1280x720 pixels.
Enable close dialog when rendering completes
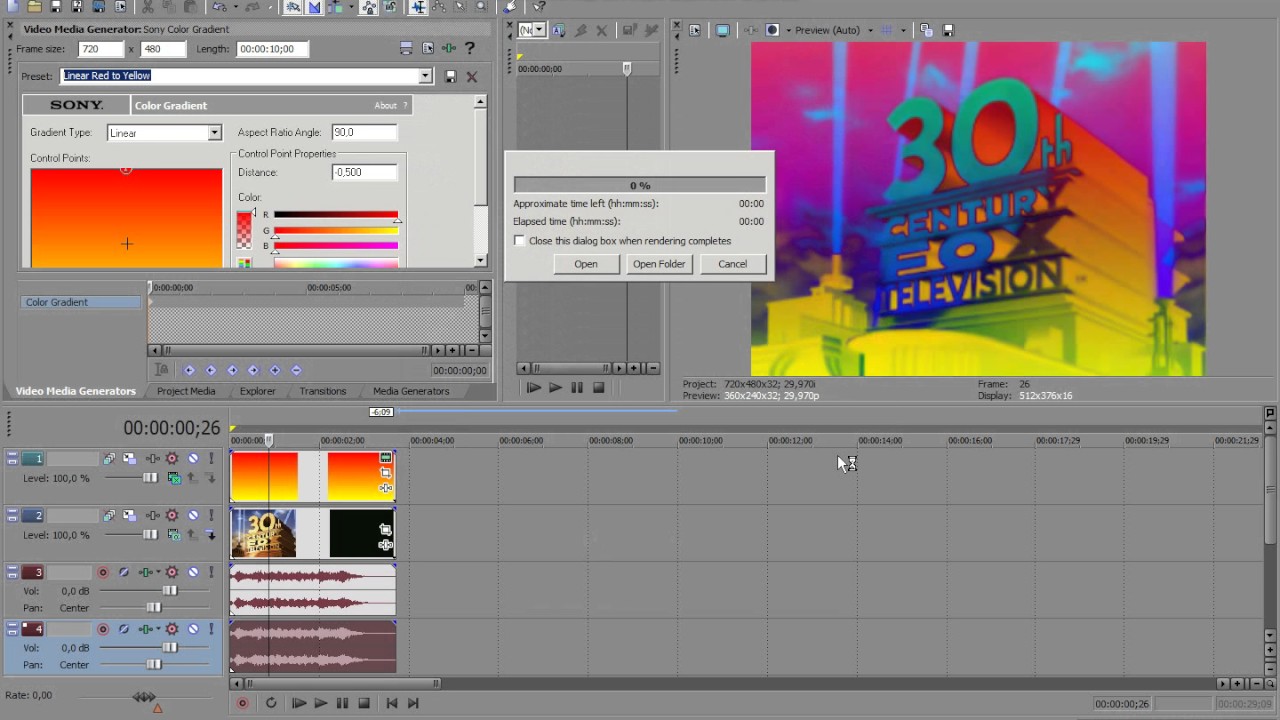coord(519,241)
